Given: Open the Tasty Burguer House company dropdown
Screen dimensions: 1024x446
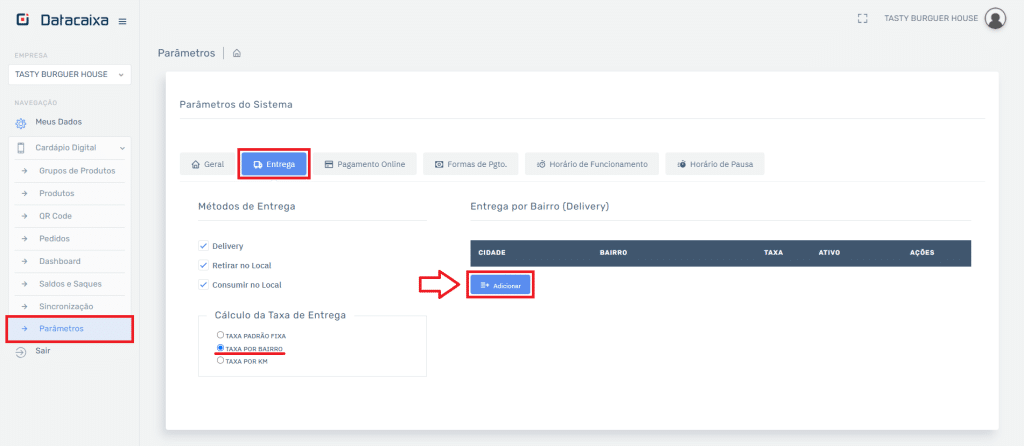Looking at the screenshot, I should [x=69, y=74].
